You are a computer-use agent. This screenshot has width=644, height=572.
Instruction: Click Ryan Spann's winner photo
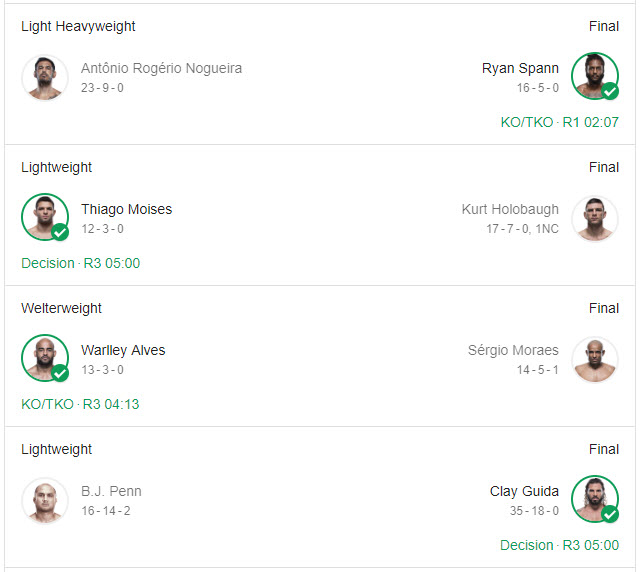595,77
